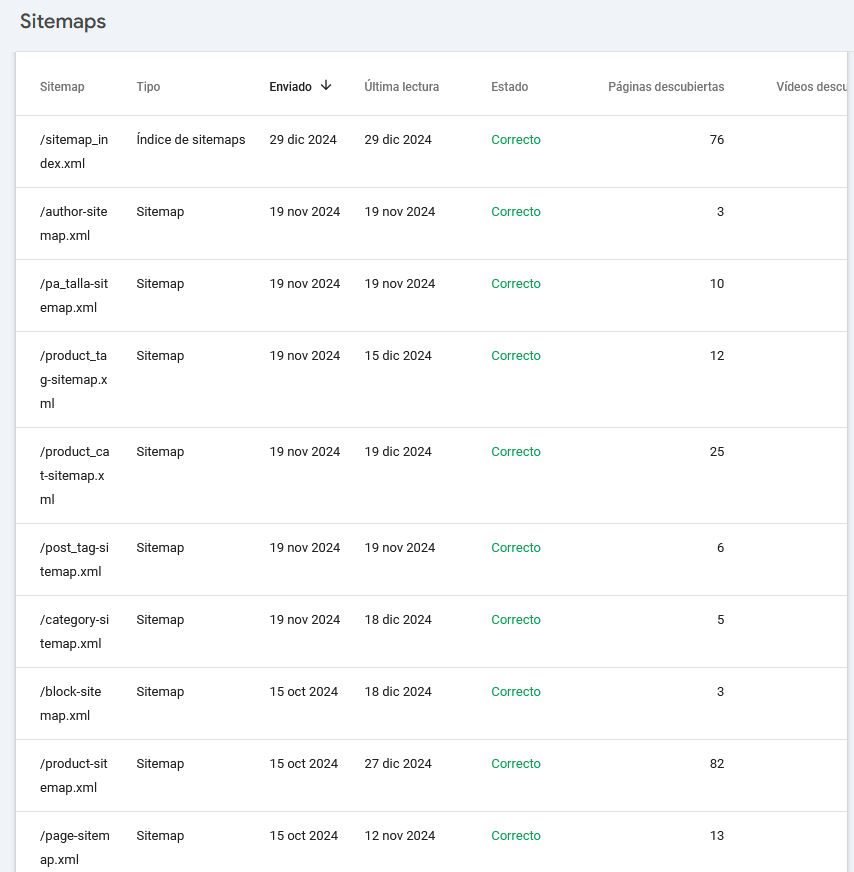Image resolution: width=854 pixels, height=872 pixels.
Task: Sort by Páginas descubiertas column header
Action: click(x=666, y=87)
